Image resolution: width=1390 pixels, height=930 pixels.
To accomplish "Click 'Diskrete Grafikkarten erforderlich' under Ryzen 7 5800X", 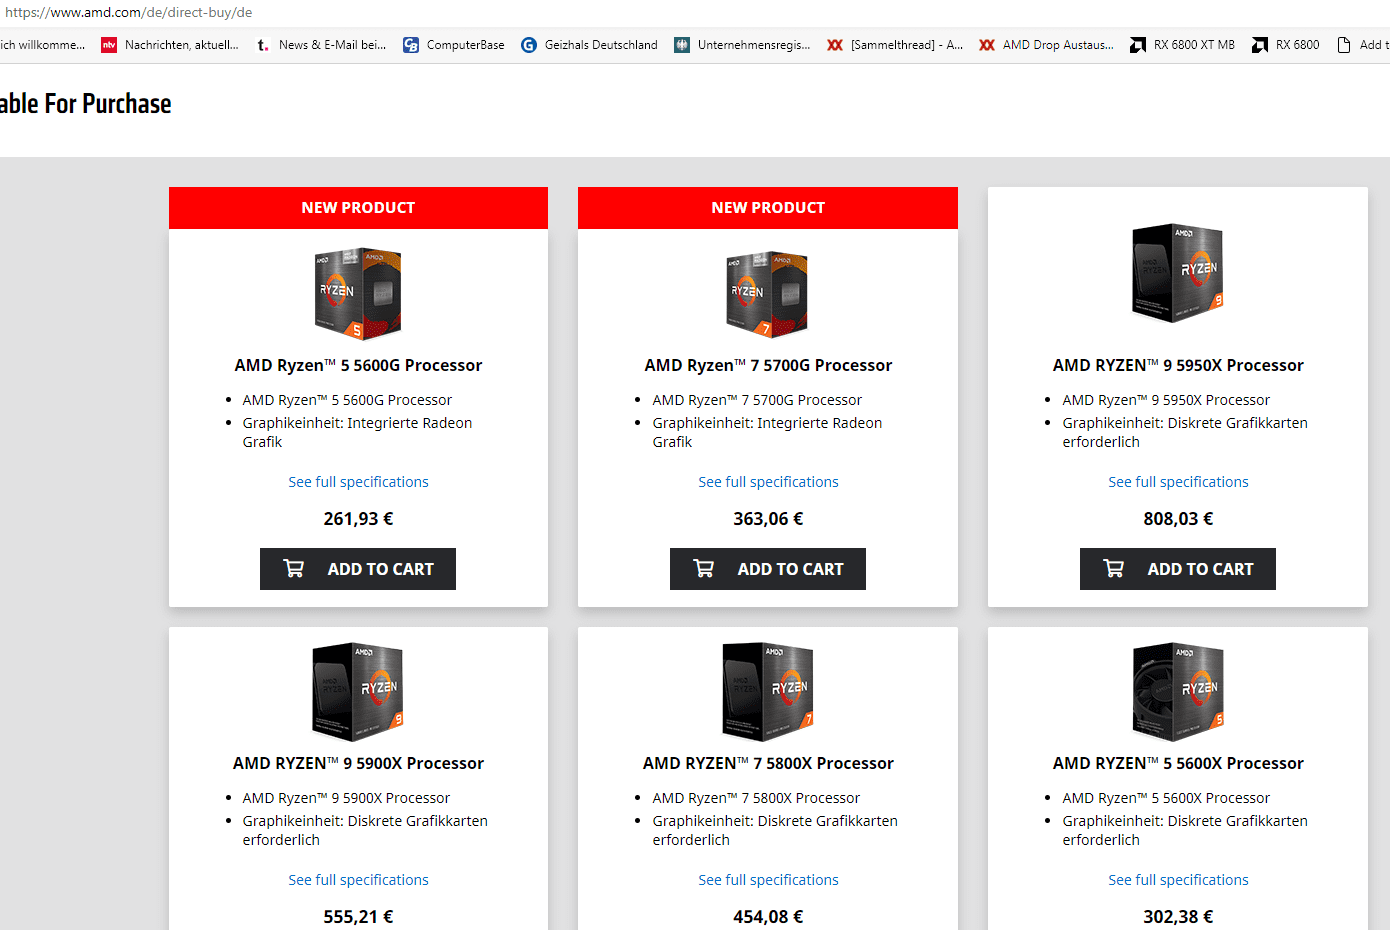I will point(775,830).
